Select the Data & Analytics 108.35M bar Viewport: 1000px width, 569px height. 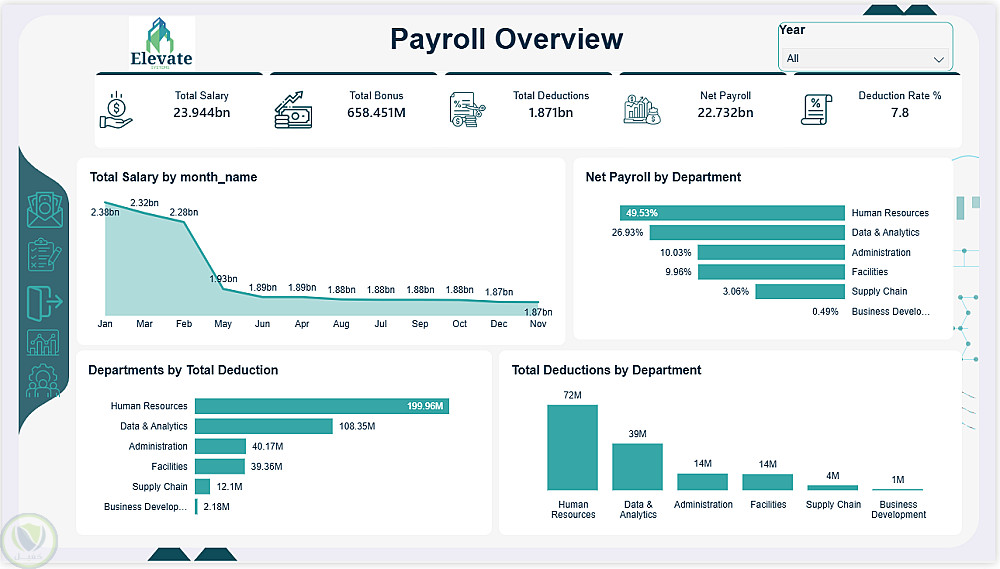coord(264,425)
